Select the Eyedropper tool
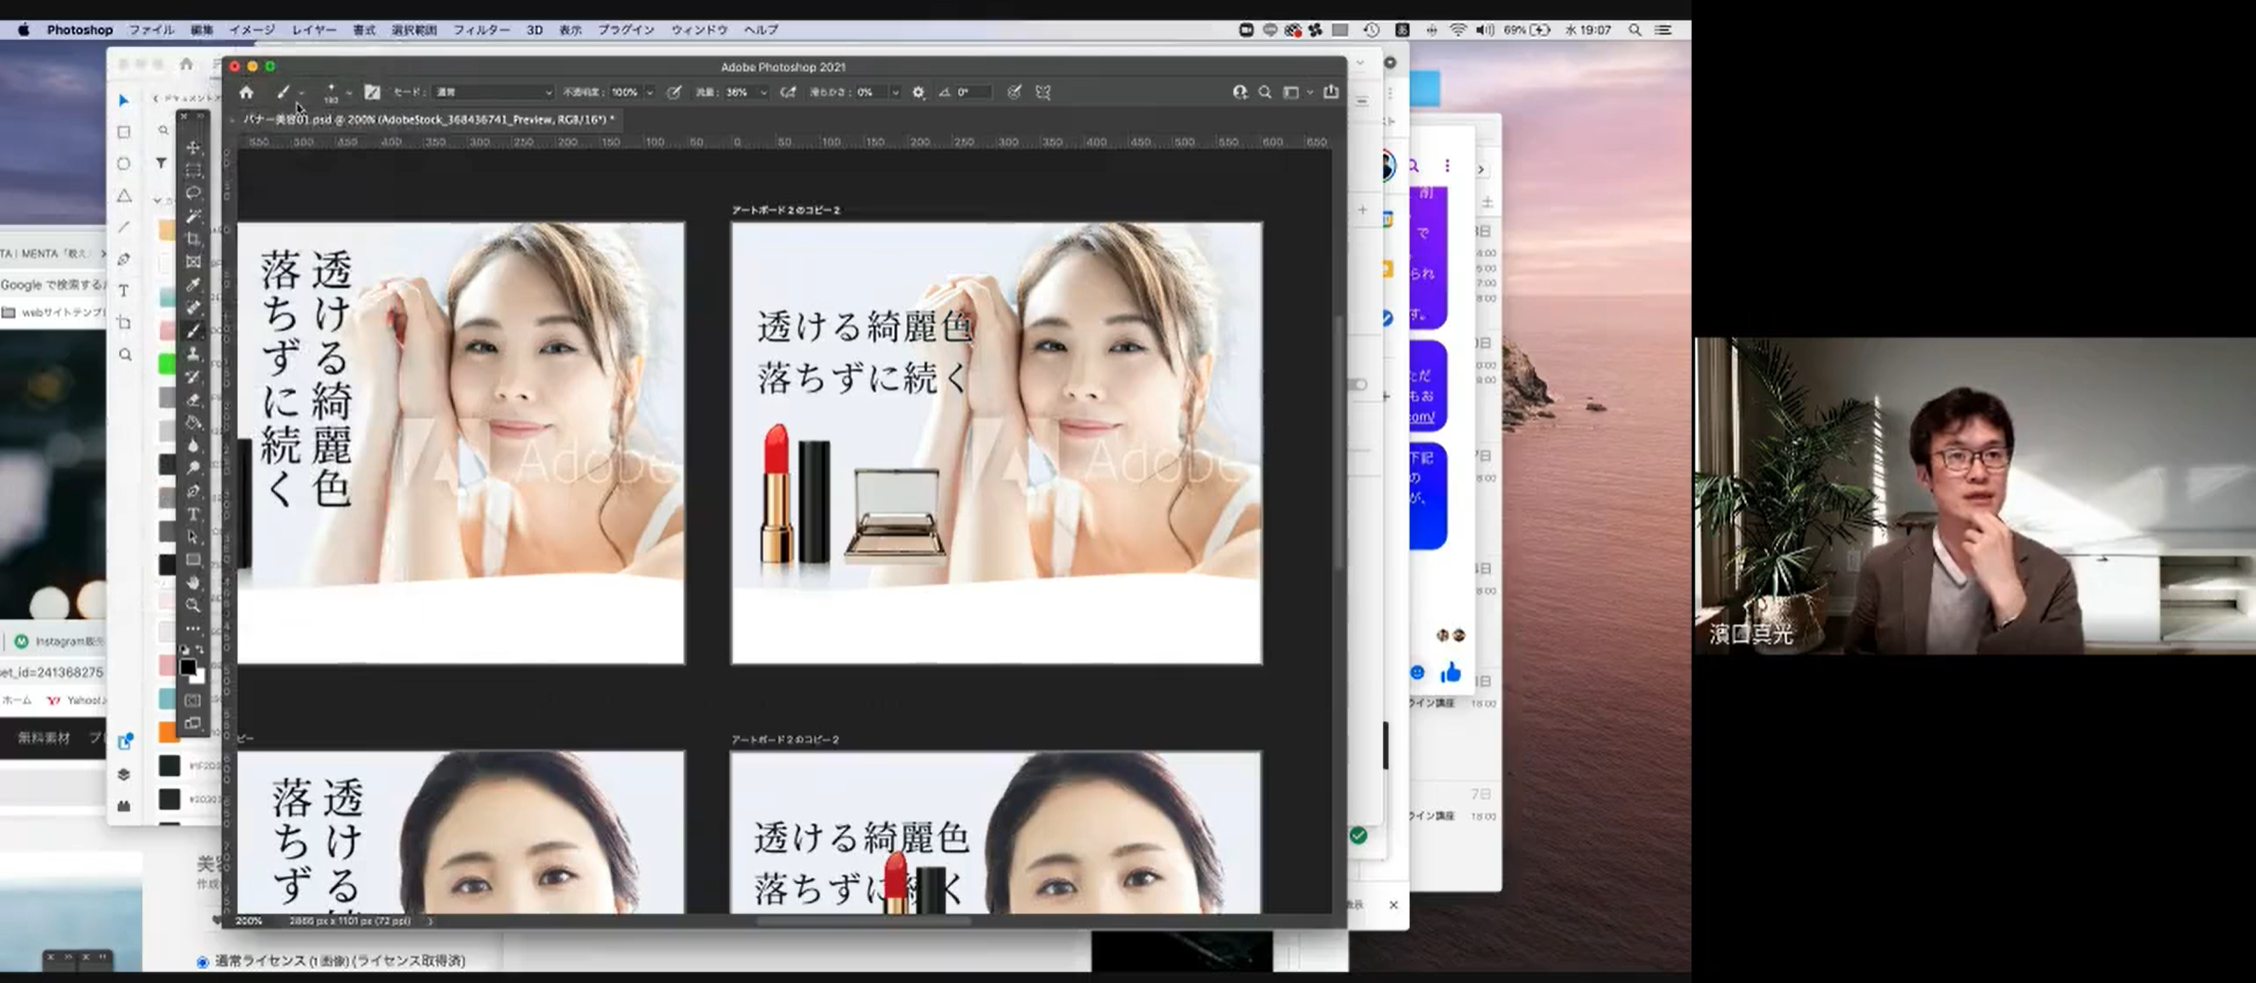The height and width of the screenshot is (983, 2256). click(193, 285)
